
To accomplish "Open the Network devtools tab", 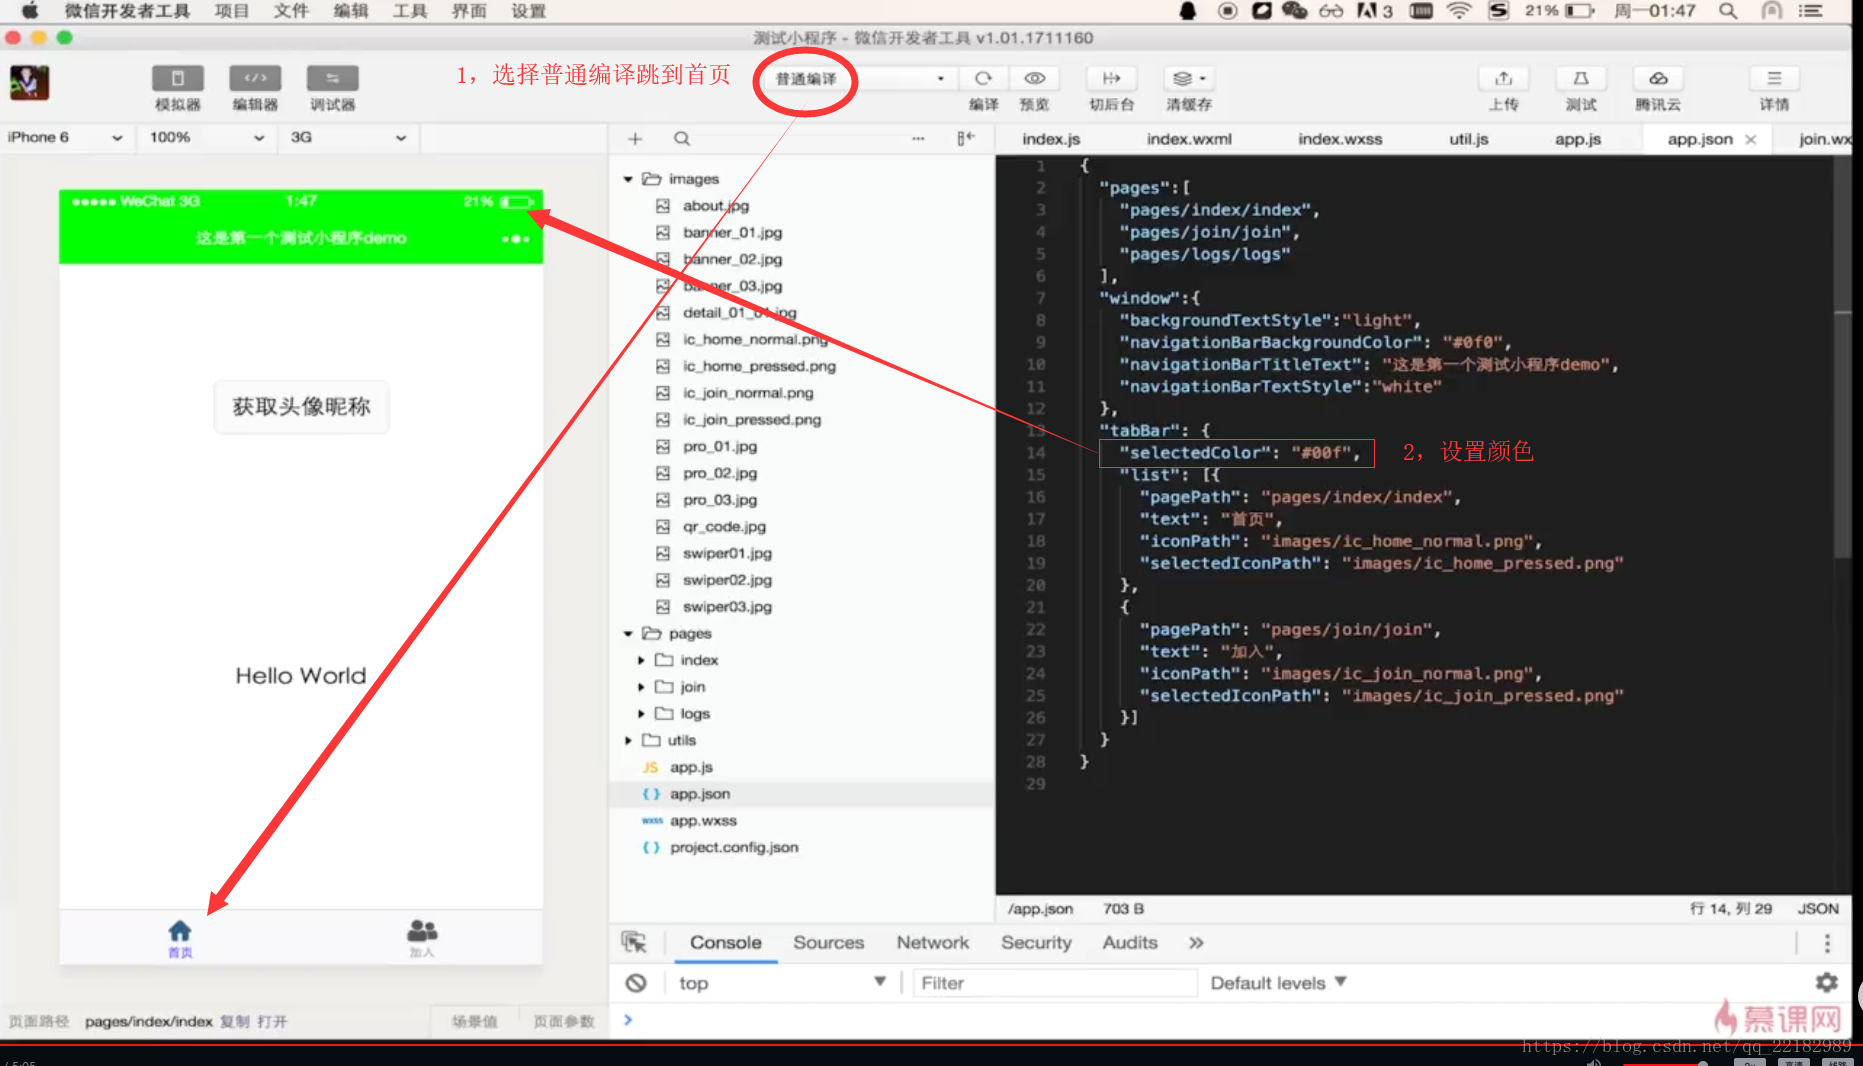I will 933,942.
